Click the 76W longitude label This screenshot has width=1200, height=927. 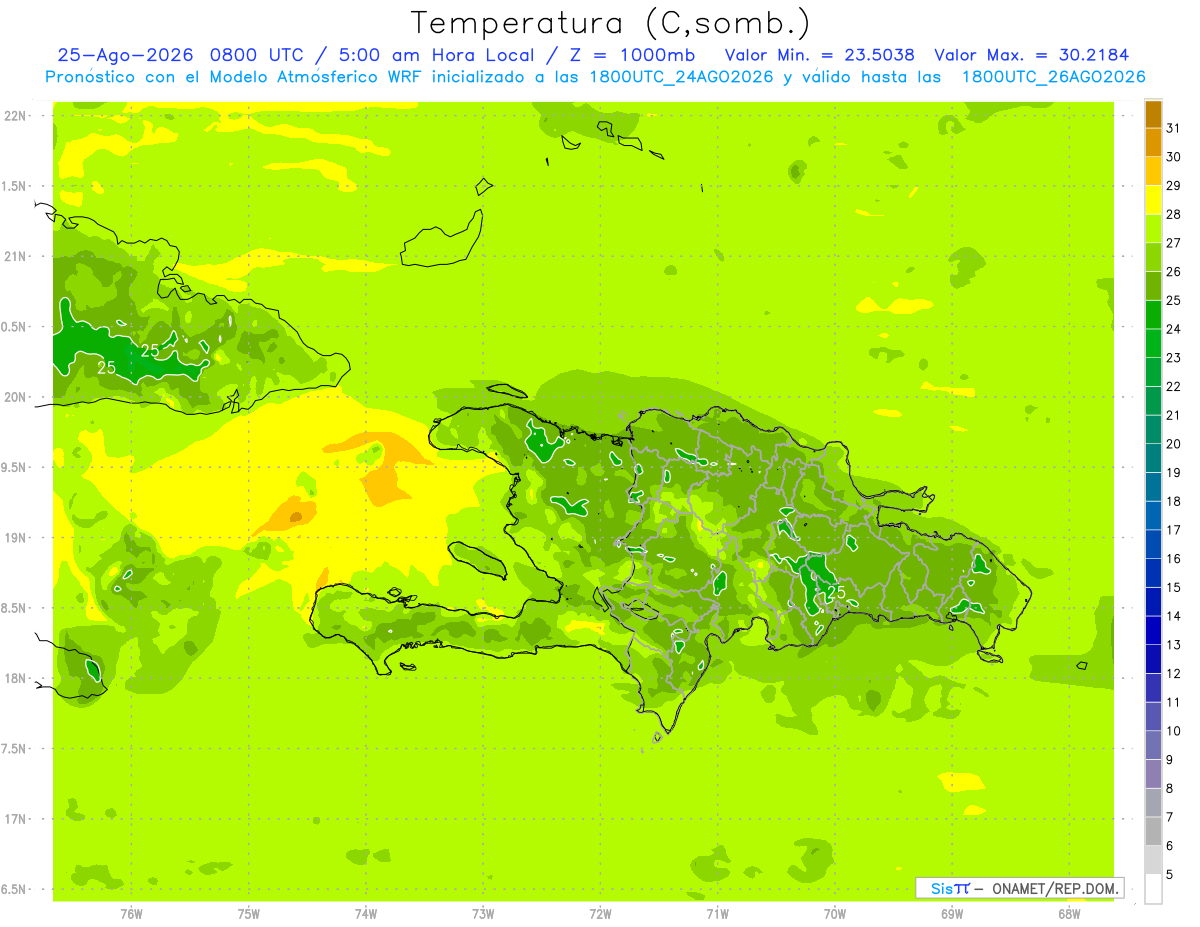point(131,914)
